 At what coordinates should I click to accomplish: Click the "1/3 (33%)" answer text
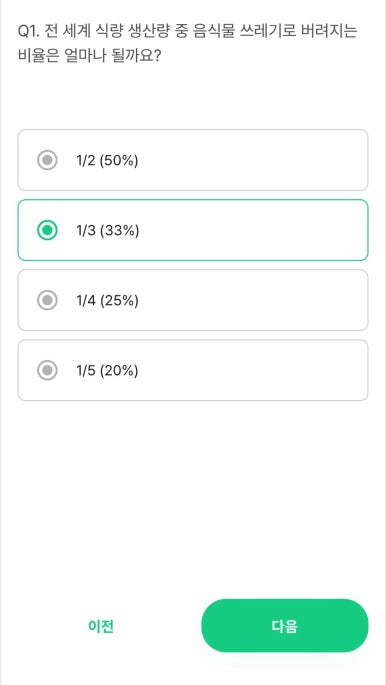coord(107,231)
